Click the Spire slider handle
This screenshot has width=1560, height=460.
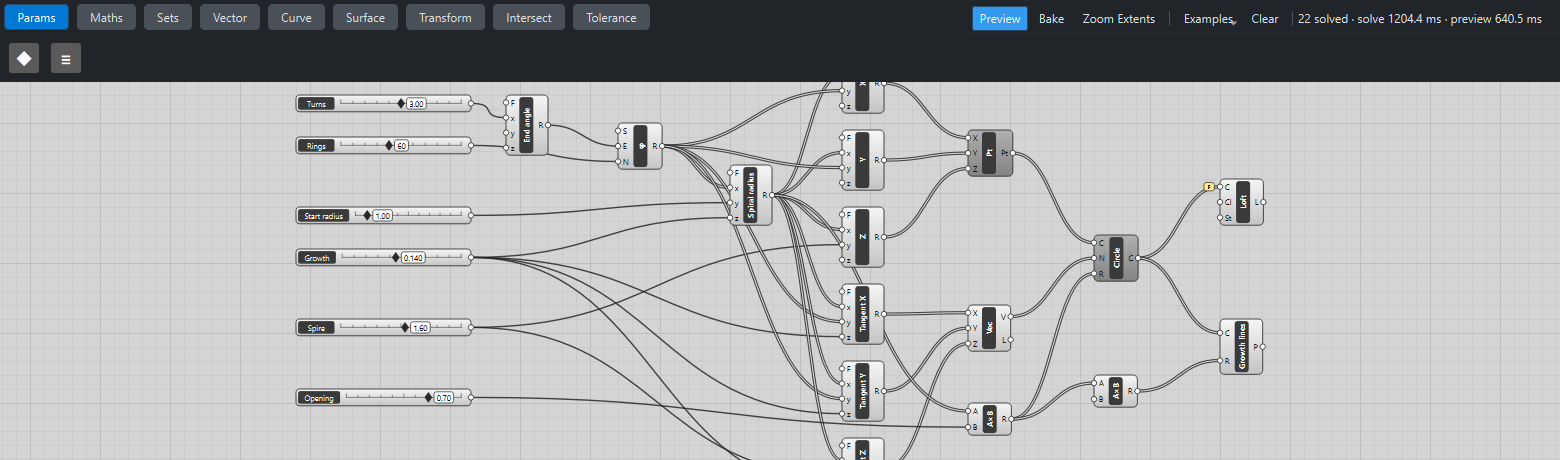point(404,327)
